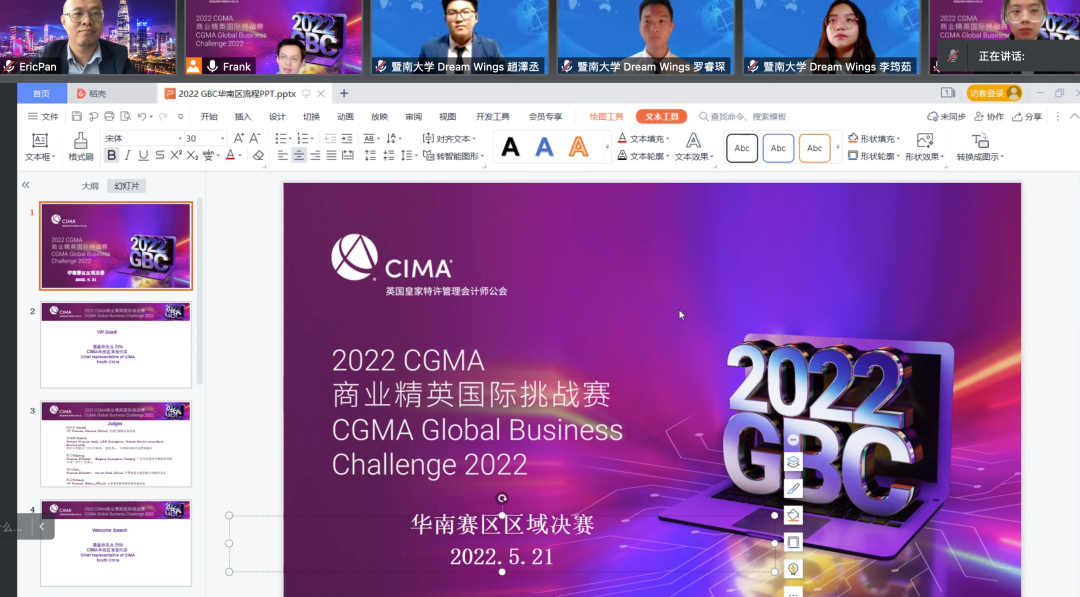This screenshot has height=597, width=1080.
Task: Click the shape fill bucket on floating toolbar
Action: click(793, 515)
